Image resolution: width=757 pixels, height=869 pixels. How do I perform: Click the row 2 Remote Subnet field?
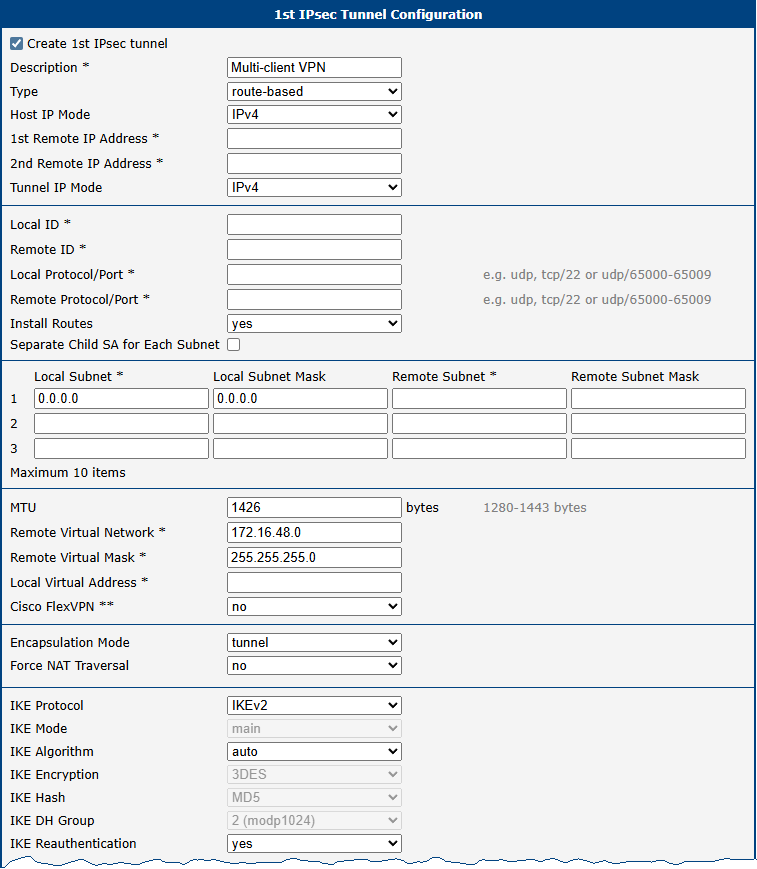479,423
